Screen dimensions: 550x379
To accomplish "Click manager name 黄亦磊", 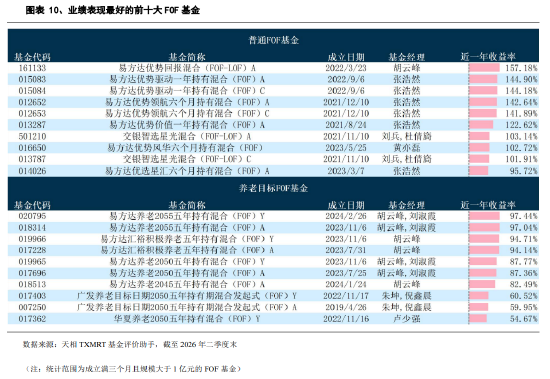I will point(407,148).
